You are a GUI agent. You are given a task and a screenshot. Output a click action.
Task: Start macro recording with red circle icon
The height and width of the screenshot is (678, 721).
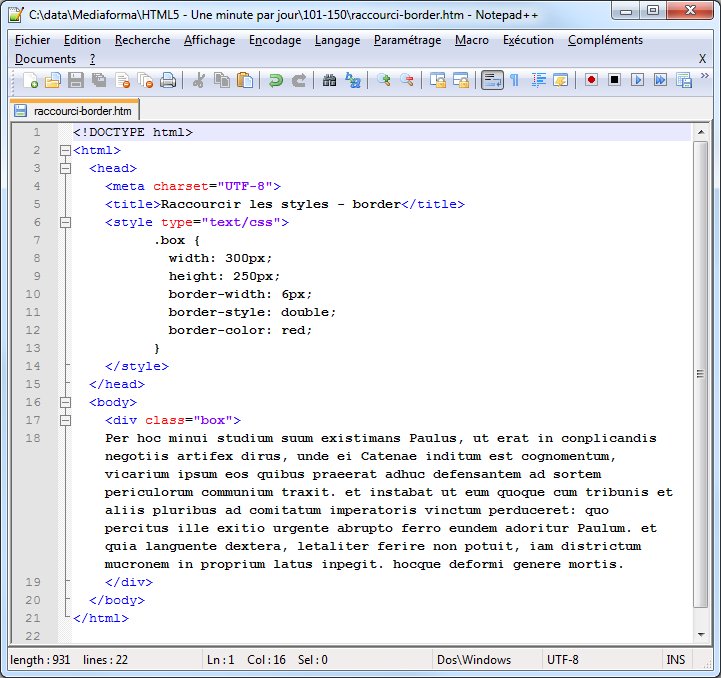[x=591, y=81]
